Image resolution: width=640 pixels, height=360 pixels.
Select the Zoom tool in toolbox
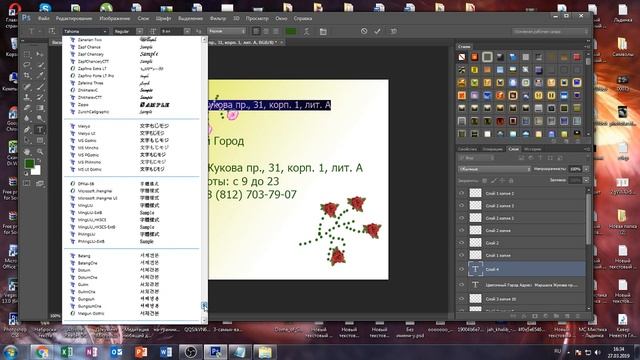[40, 151]
